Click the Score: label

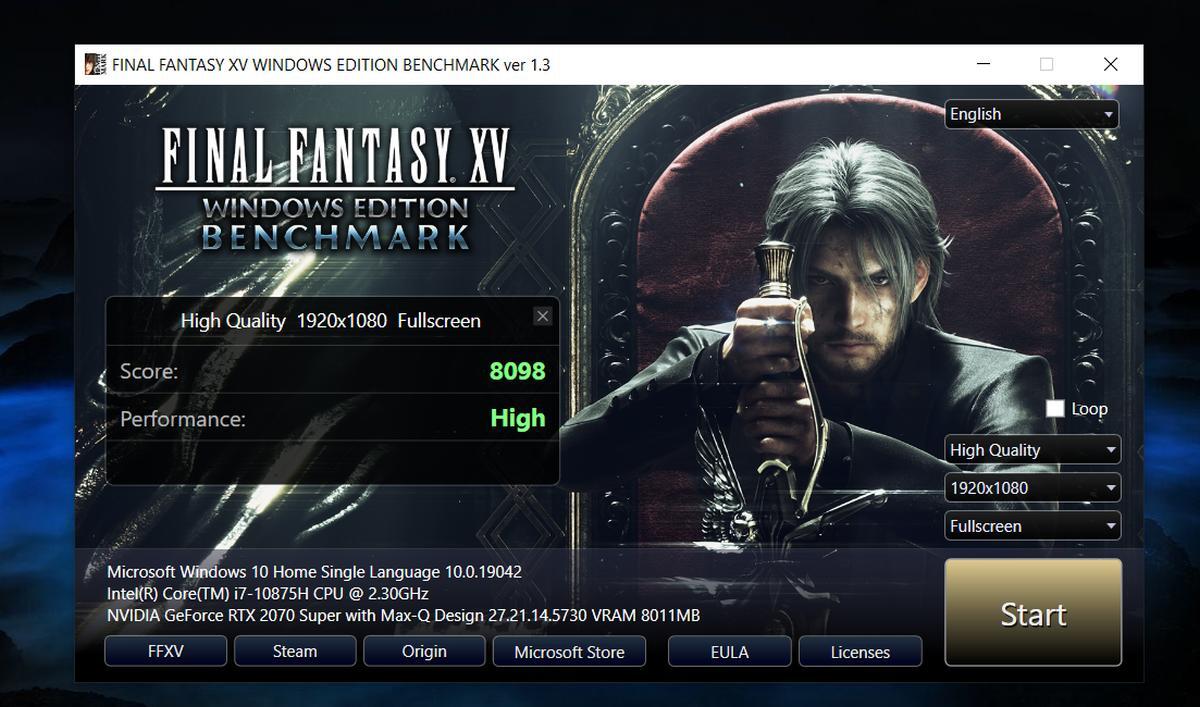(149, 371)
